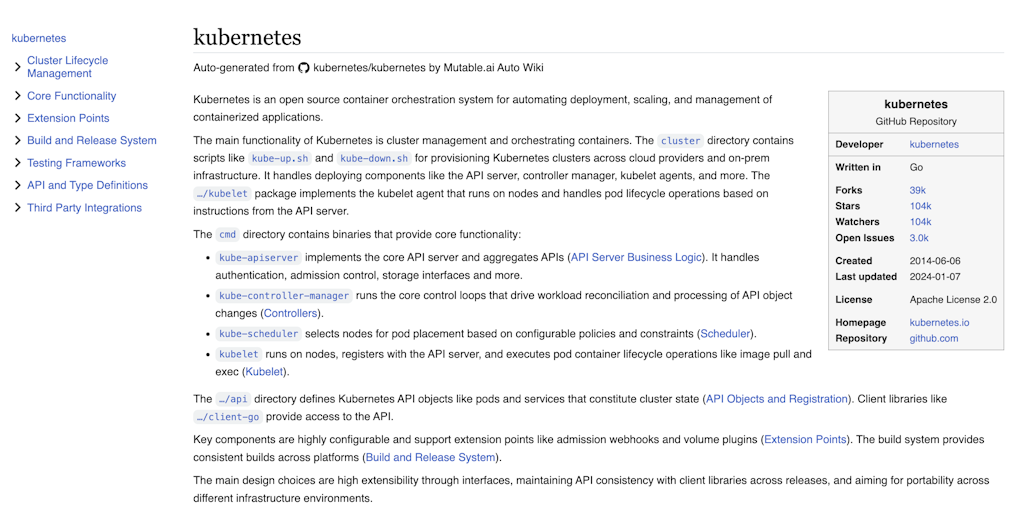Image resolution: width=1024 pixels, height=512 pixels.
Task: Open the Scheduler link
Action: click(x=725, y=334)
